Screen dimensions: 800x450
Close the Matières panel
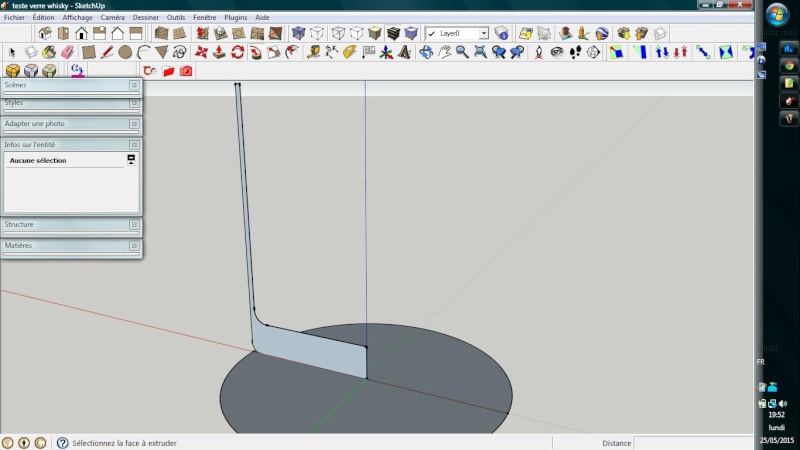(134, 246)
